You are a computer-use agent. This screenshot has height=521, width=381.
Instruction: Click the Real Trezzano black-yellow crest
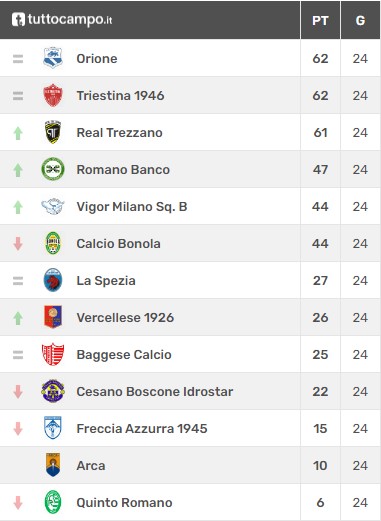[x=53, y=132]
